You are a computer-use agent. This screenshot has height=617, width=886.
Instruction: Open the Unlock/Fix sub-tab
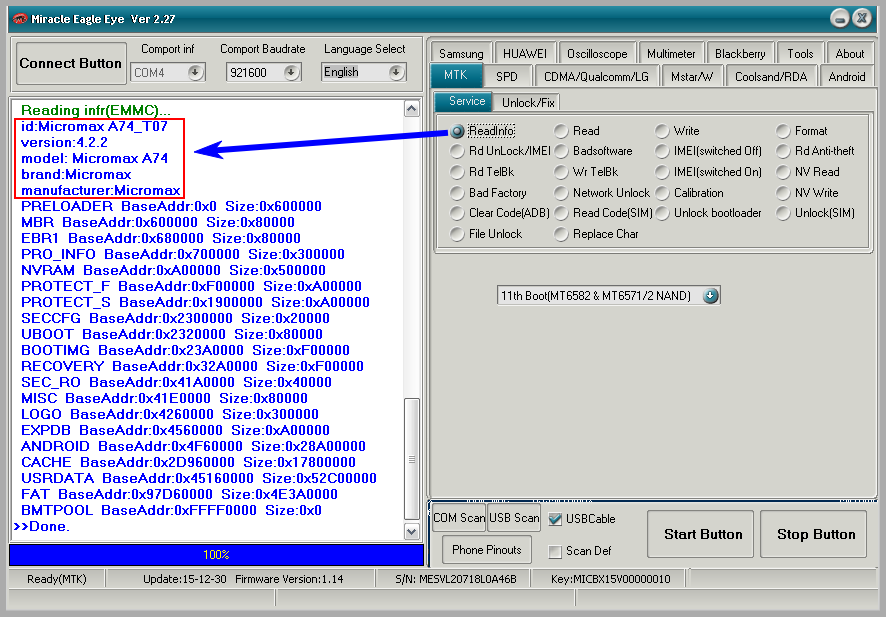(528, 102)
